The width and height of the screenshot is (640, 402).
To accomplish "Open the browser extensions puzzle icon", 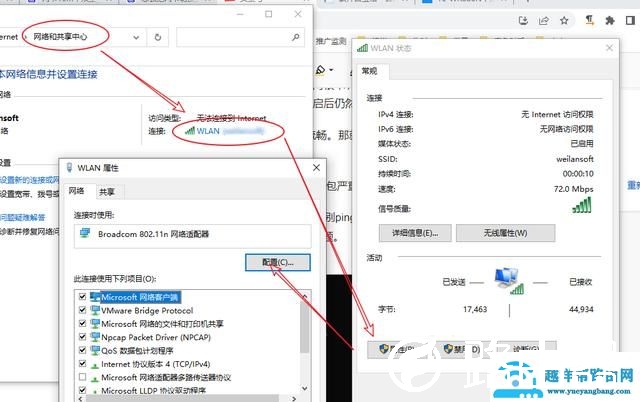I will (610, 20).
